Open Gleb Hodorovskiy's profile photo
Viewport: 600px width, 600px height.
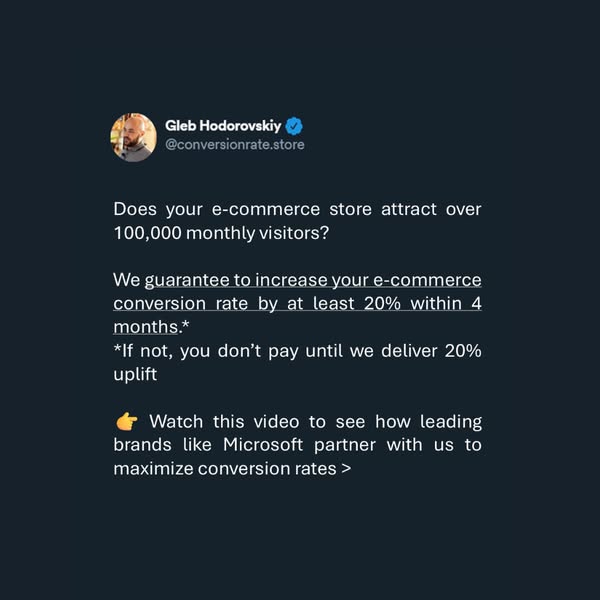pos(133,136)
